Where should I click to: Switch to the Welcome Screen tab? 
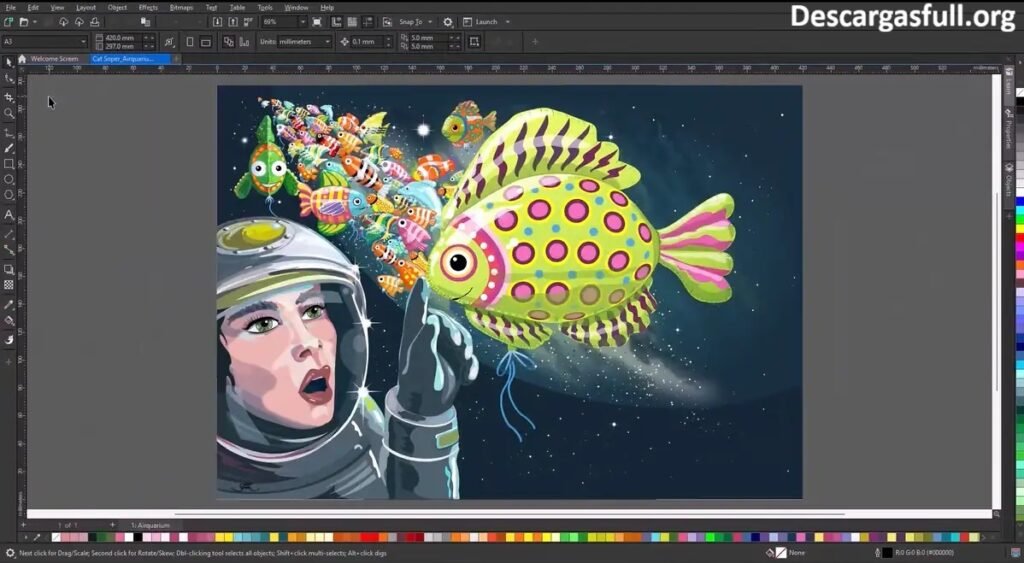53,59
